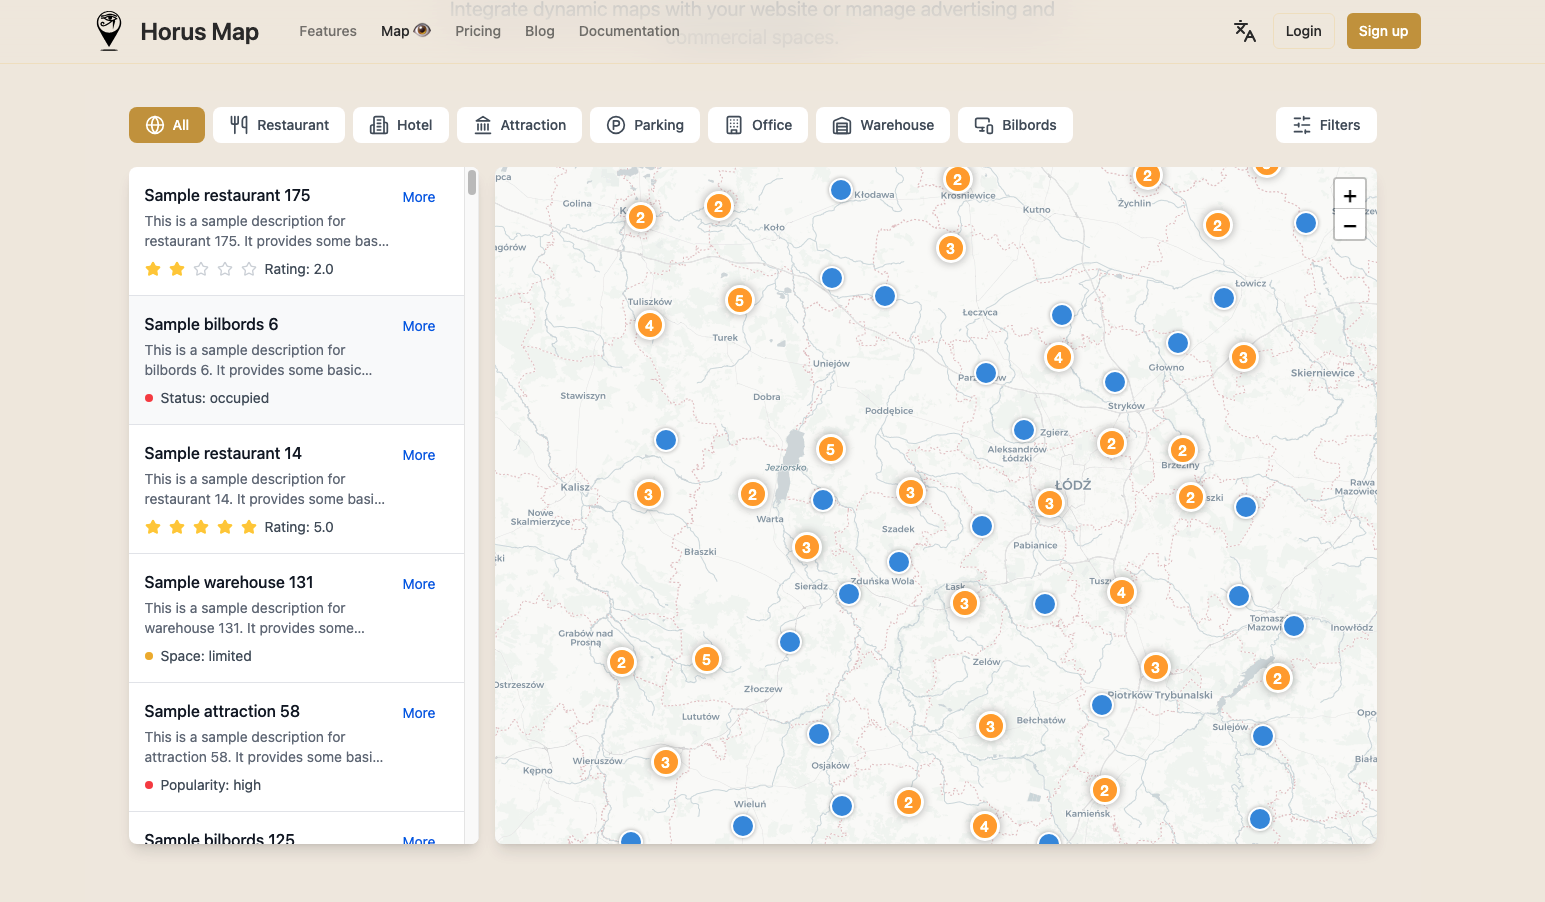Click fifth star of restaurant 14 rating

pos(249,527)
